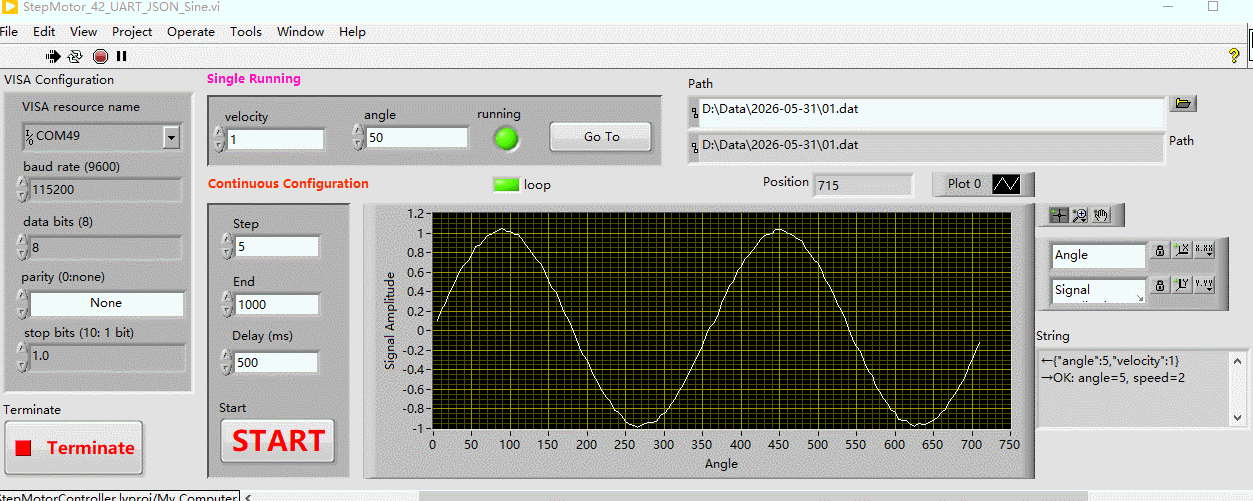
Task: Click the Signal axis name field
Action: click(1099, 290)
